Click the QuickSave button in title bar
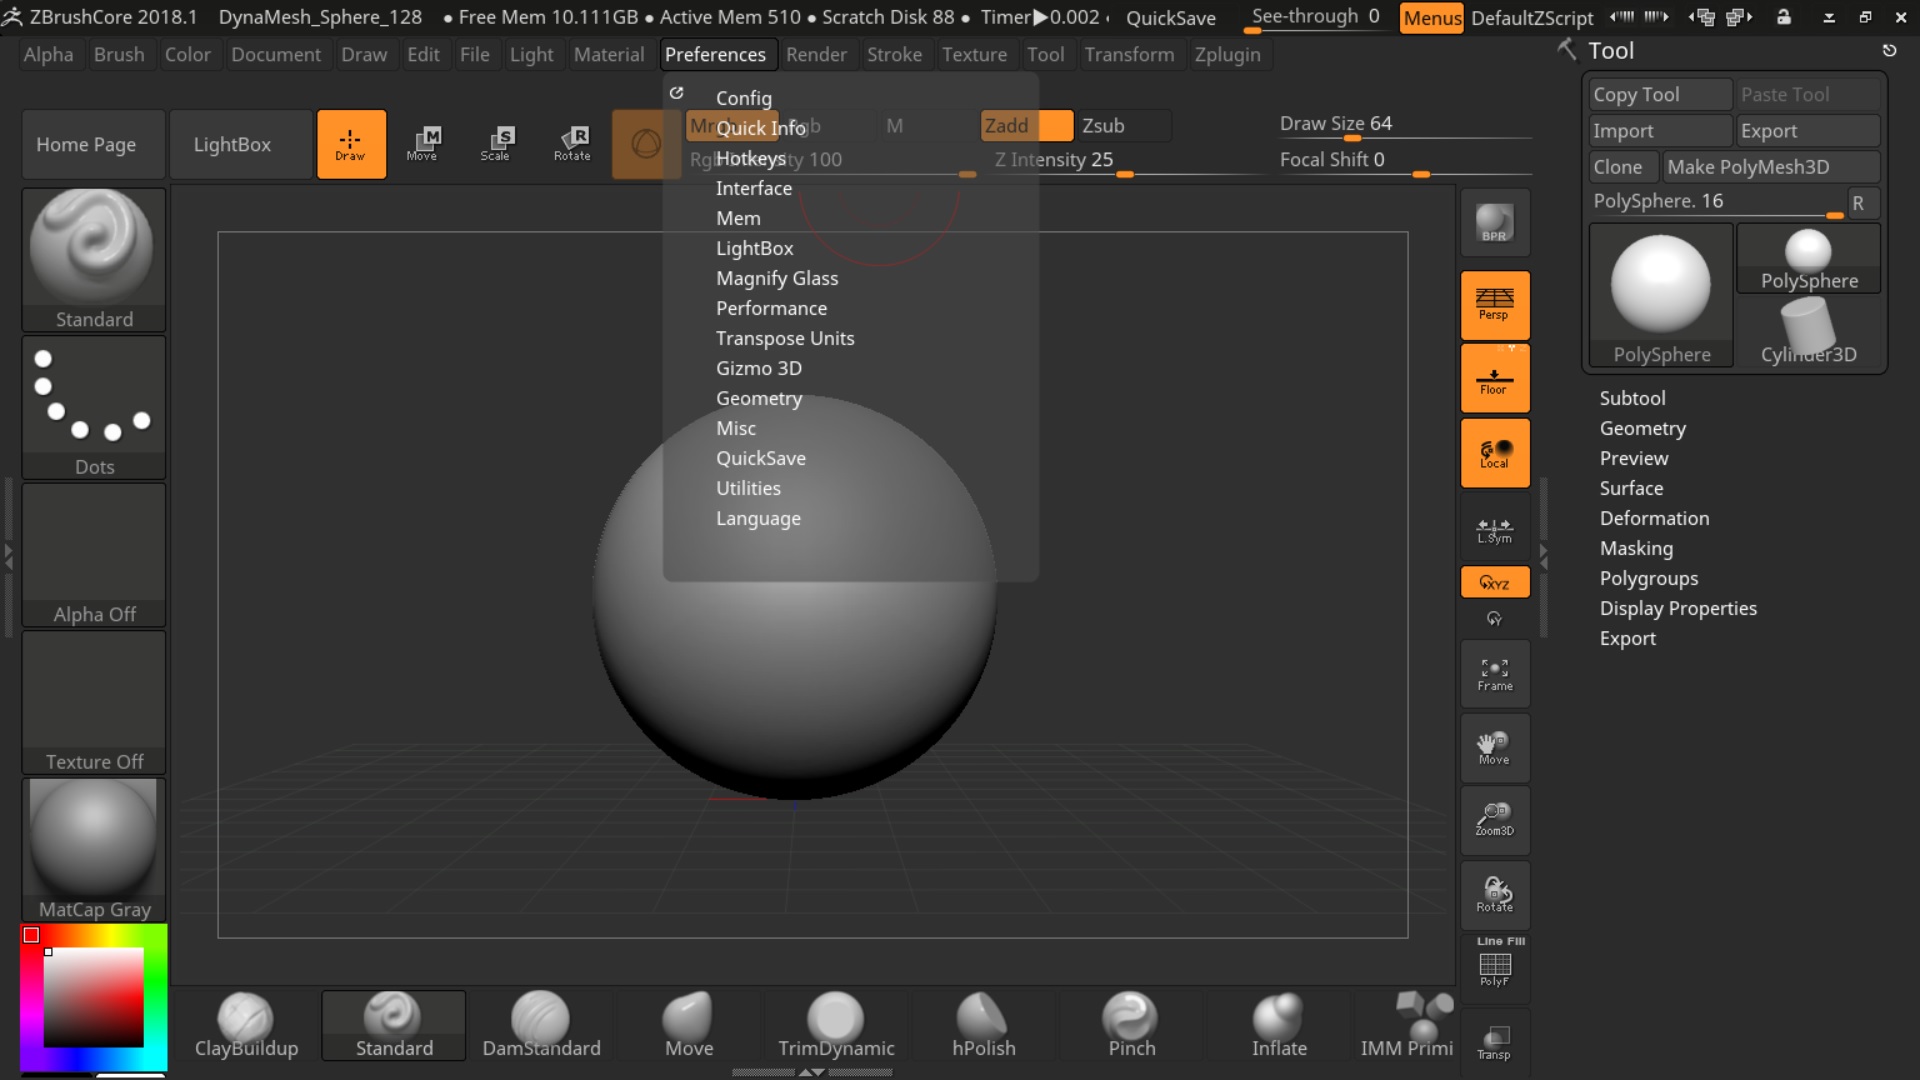Screen dimensions: 1920x1080 point(1170,17)
